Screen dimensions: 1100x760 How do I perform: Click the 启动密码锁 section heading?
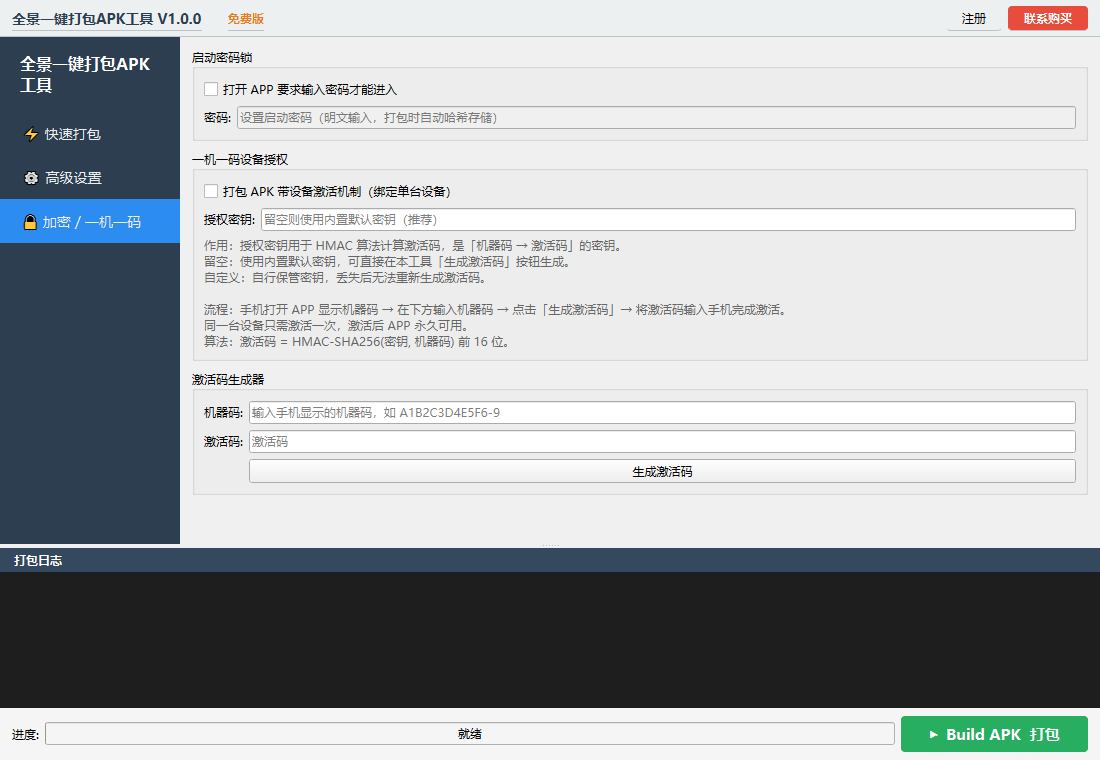222,58
